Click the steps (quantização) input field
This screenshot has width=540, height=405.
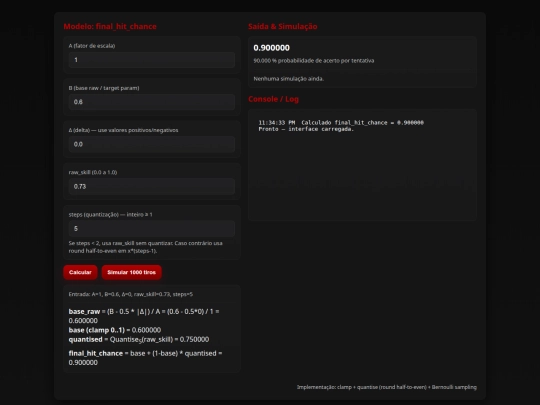pos(152,229)
